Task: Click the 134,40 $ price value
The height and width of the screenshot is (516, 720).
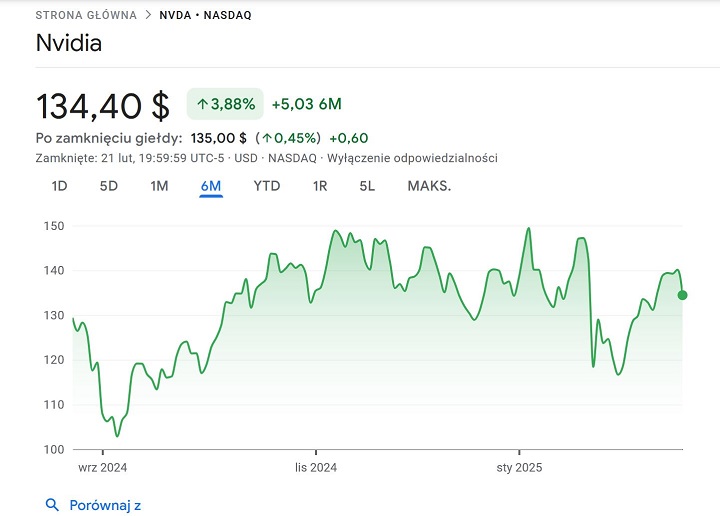Action: [103, 104]
